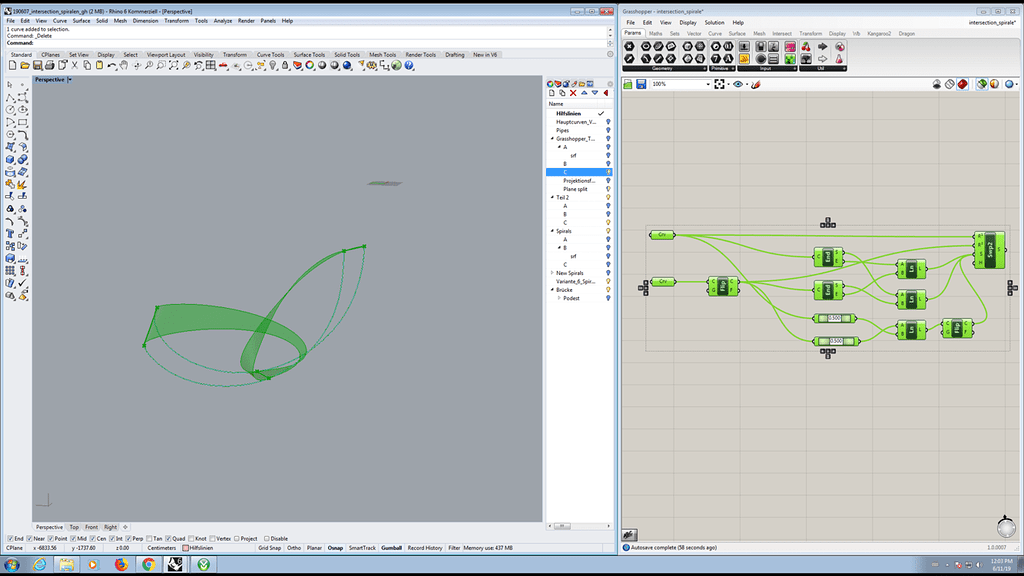The height and width of the screenshot is (576, 1024).
Task: Toggle visibility bulb for the Pipes layer
Action: [x=608, y=130]
